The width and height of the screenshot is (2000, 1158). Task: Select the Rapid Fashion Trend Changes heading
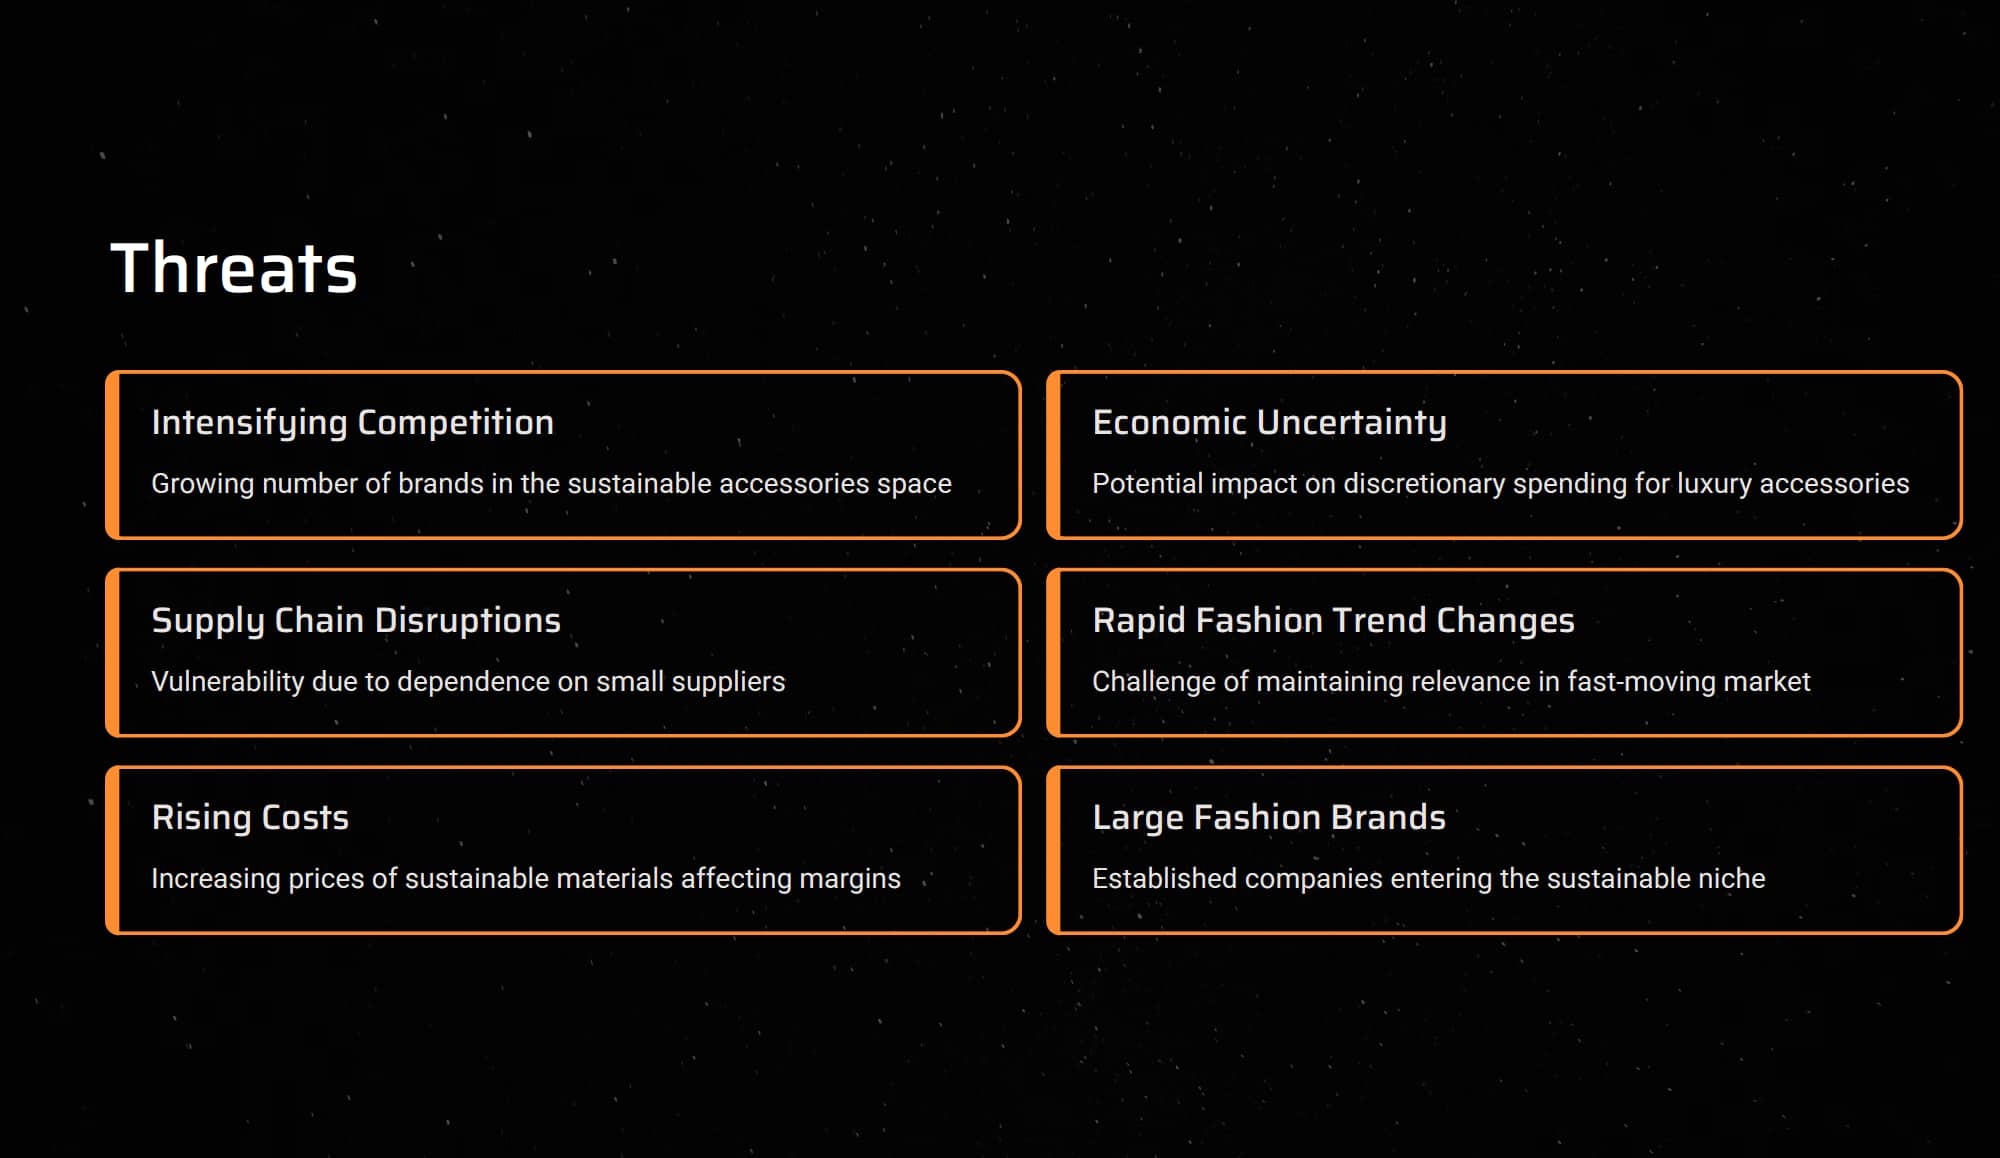coord(1333,620)
